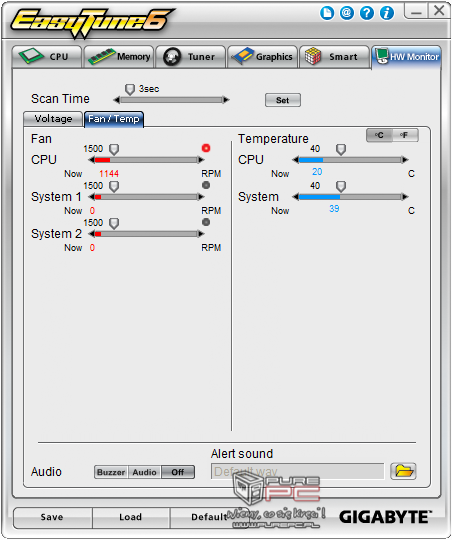
Task: Decrease System 1 fan threshold left arrow
Action: tap(91, 197)
